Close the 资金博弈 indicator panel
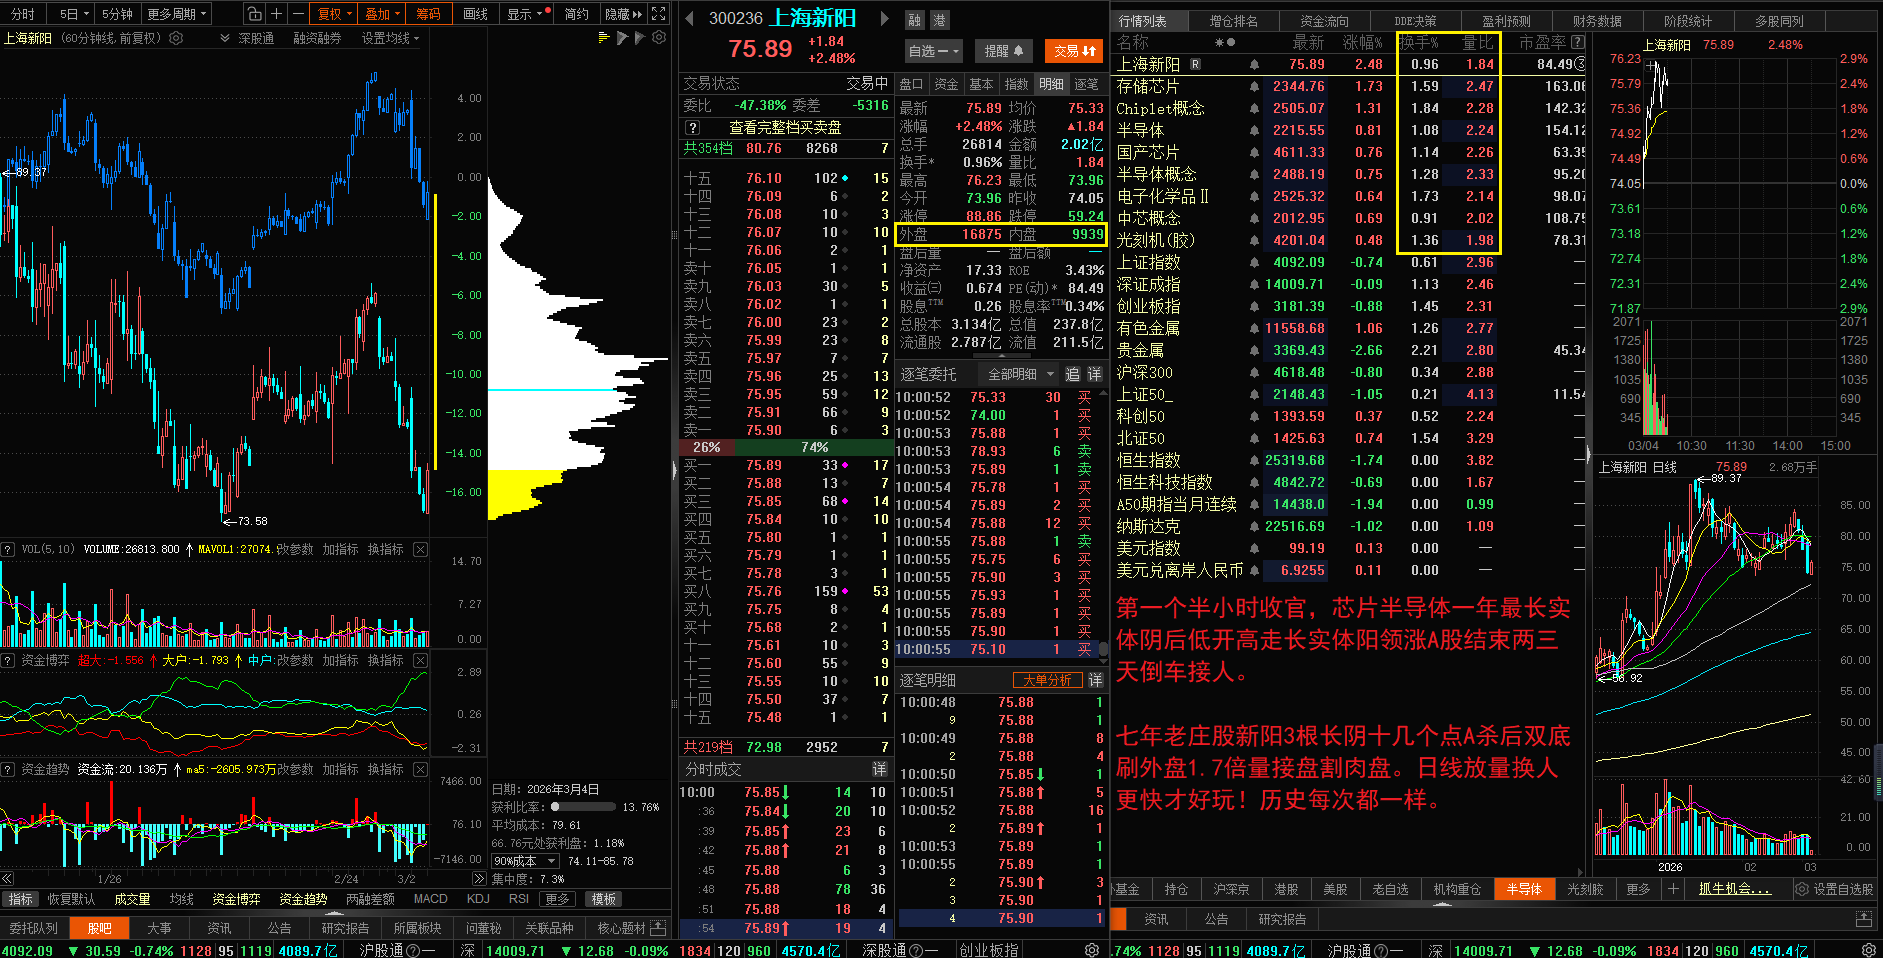This screenshot has width=1883, height=958. 420,660
